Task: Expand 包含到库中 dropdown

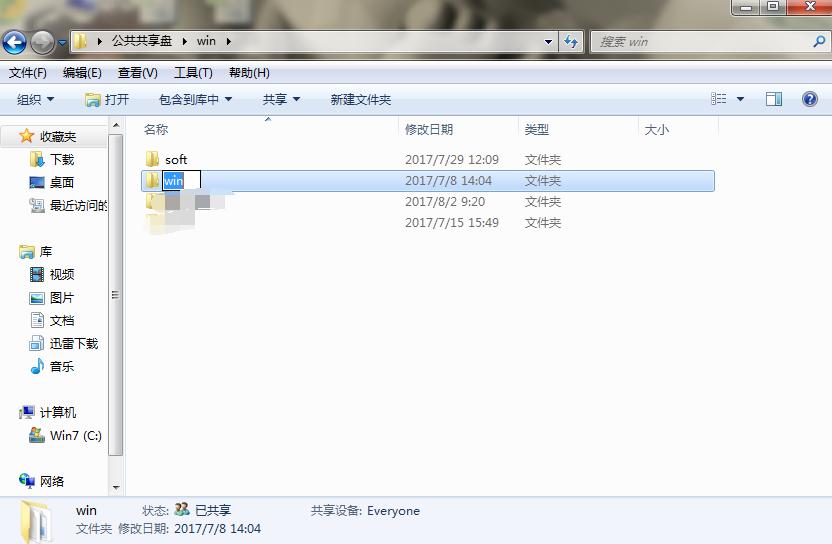Action: (x=195, y=99)
